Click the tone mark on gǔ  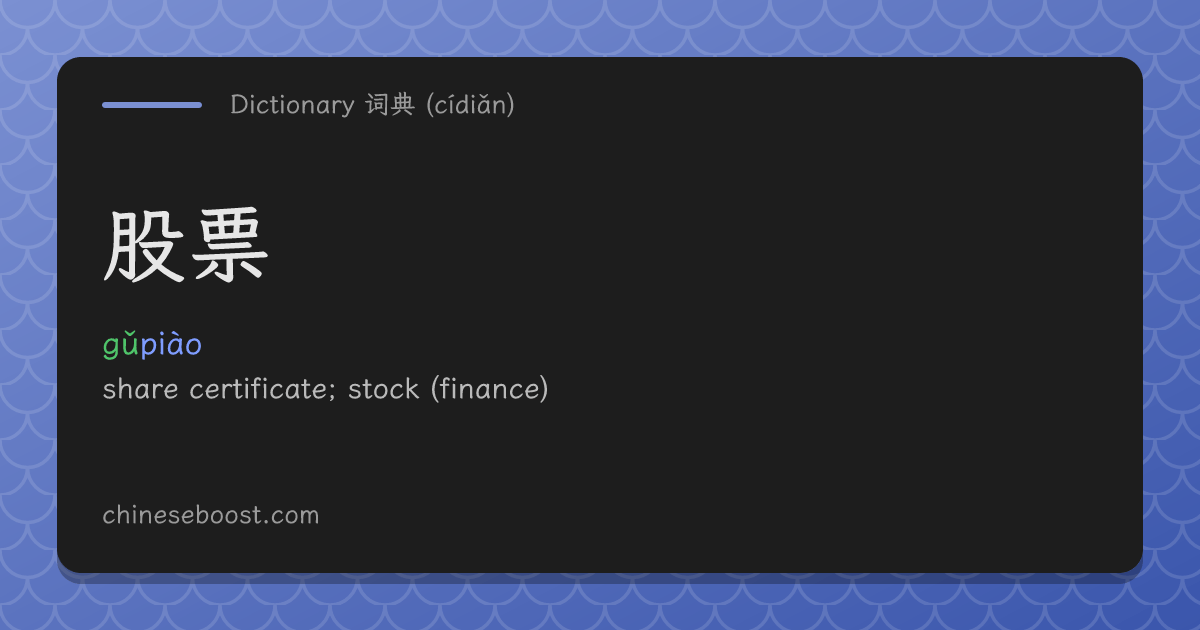[x=130, y=335]
